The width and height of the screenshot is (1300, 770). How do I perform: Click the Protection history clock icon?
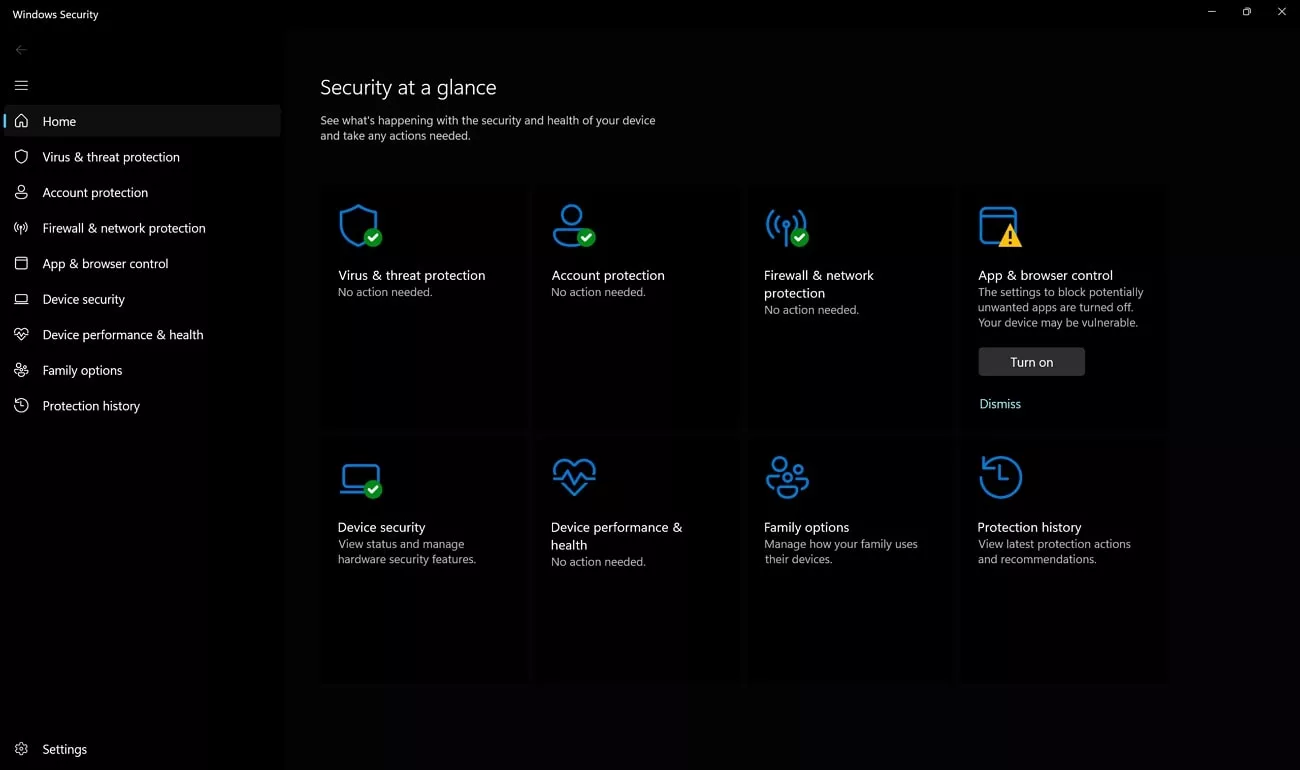point(1000,477)
